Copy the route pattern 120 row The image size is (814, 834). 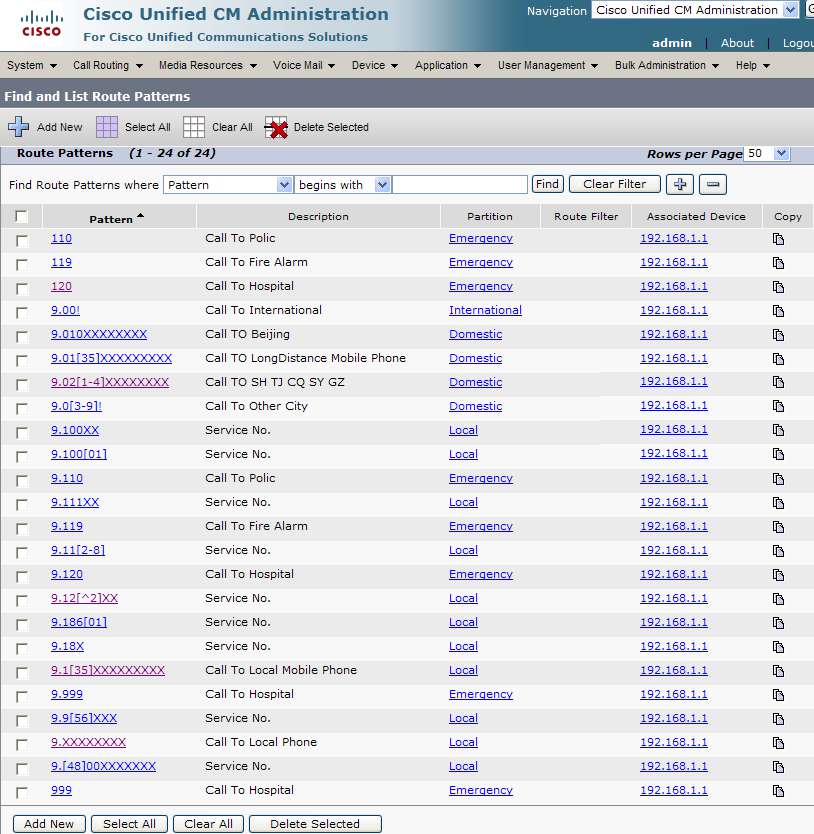click(x=778, y=287)
